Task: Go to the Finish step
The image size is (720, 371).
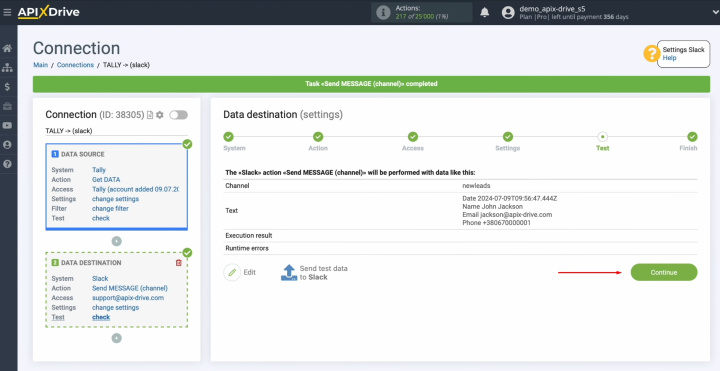Action: 692,136
